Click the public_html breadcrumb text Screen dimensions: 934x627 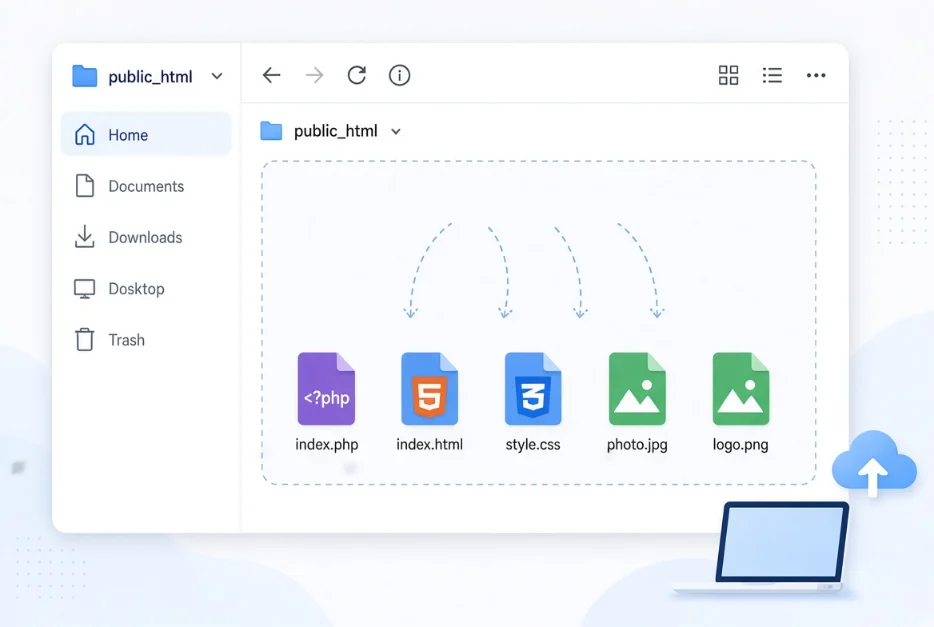tap(335, 131)
